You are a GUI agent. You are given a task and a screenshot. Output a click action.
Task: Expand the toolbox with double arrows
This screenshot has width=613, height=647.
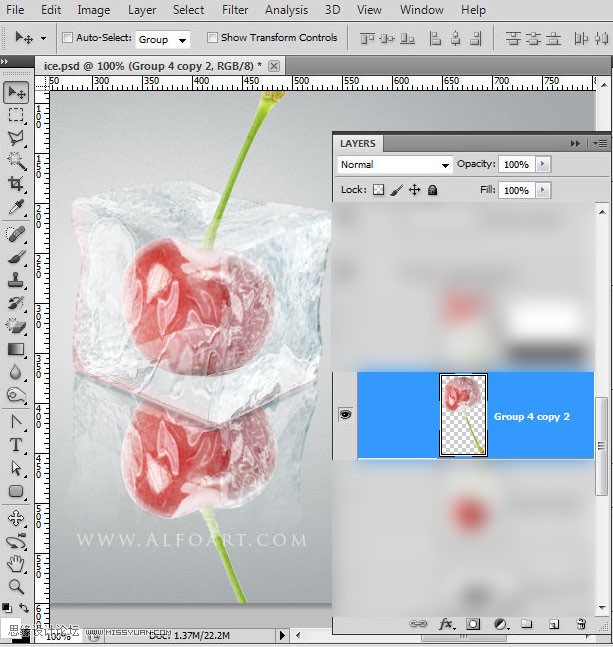(x=4, y=61)
